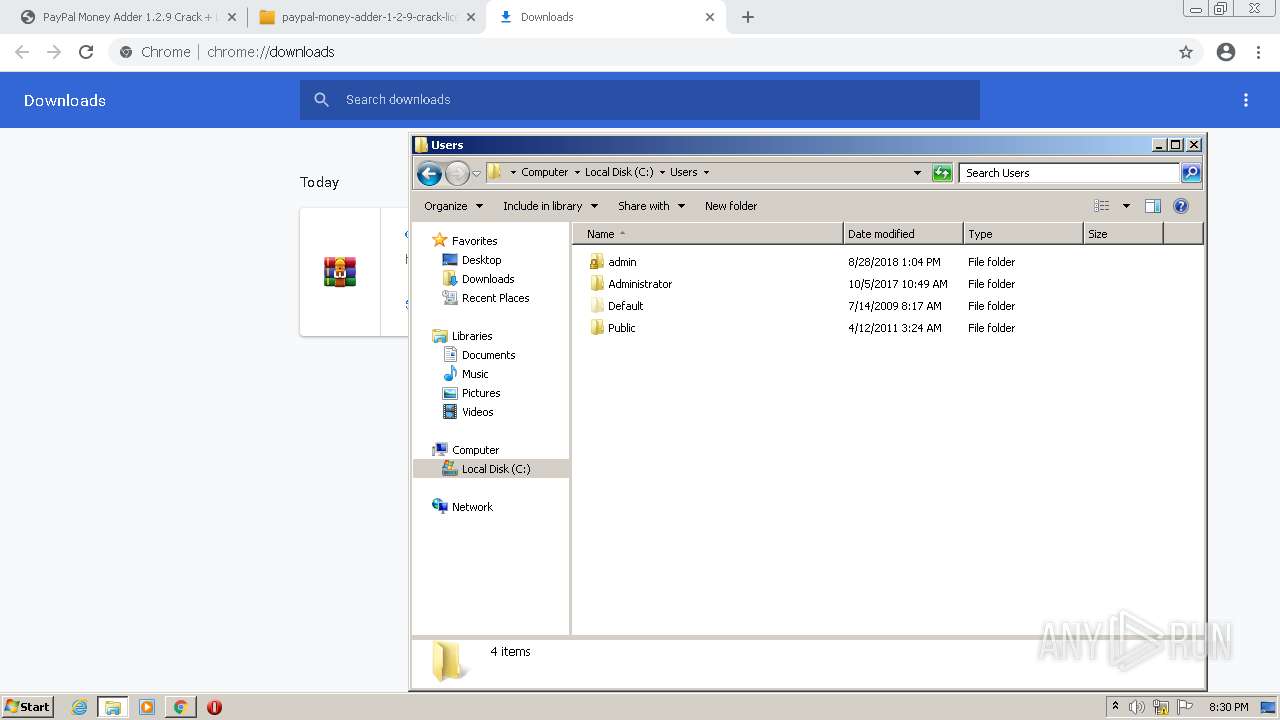The width and height of the screenshot is (1280, 720).
Task: Open Network in navigation pane
Action: coord(472,507)
